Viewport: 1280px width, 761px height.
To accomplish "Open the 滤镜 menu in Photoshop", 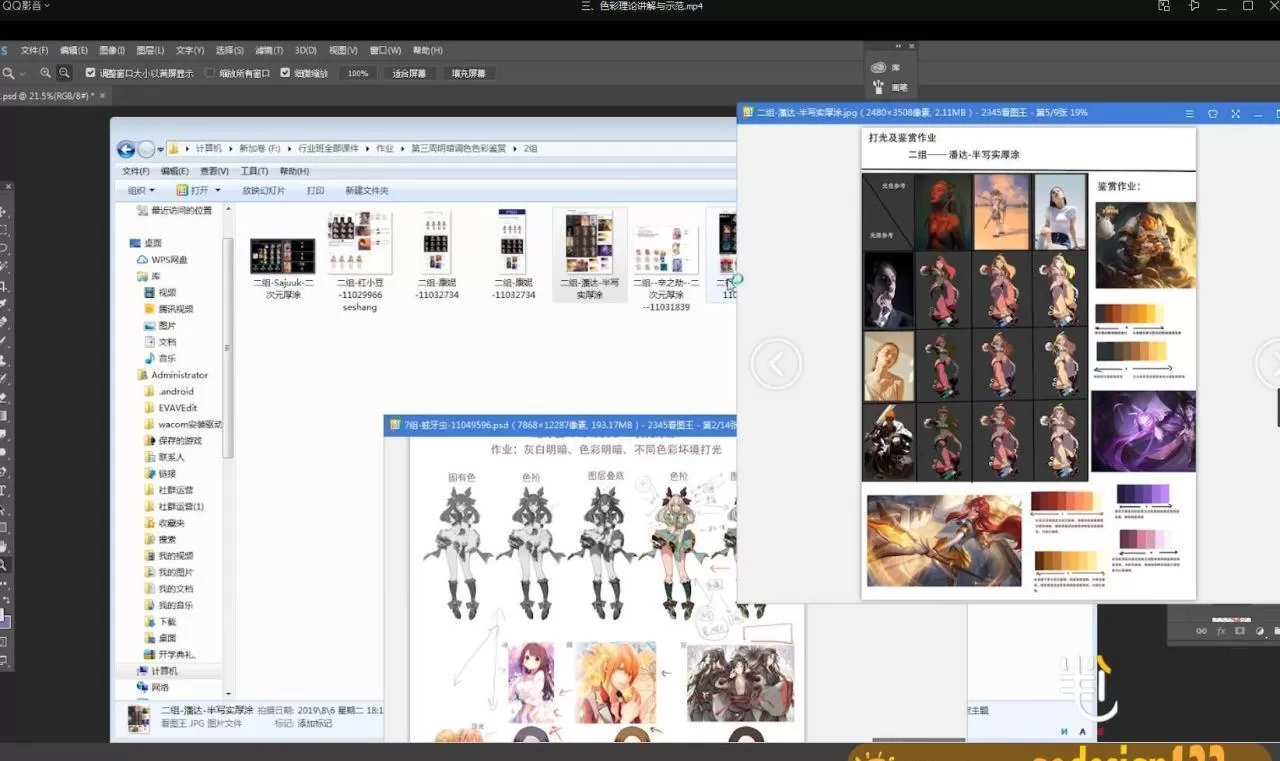I will click(270, 50).
